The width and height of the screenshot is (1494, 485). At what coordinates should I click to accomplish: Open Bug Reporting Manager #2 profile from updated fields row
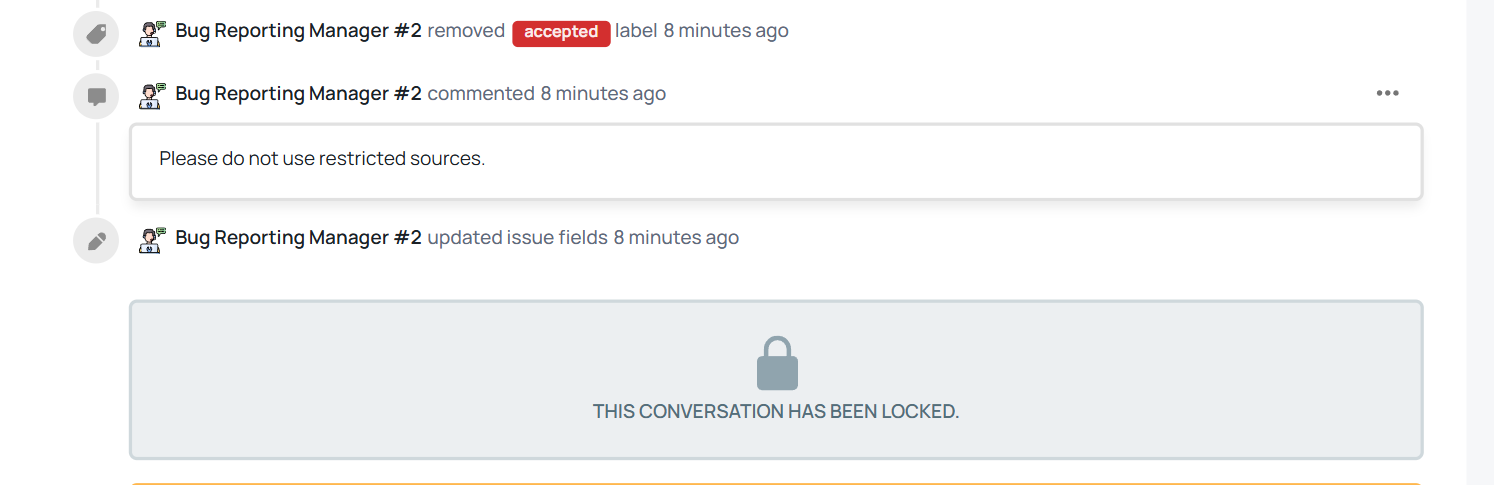pos(299,238)
